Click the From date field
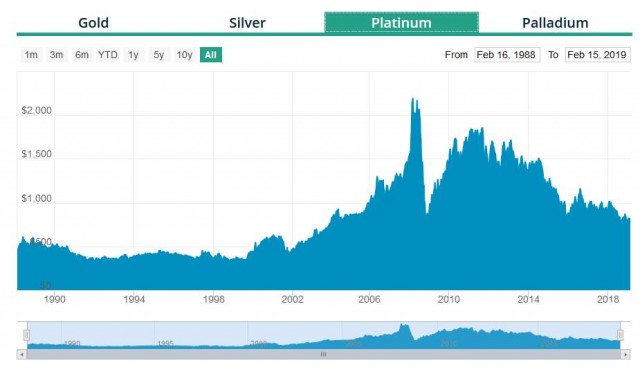Image resolution: width=640 pixels, height=374 pixels. coord(507,55)
